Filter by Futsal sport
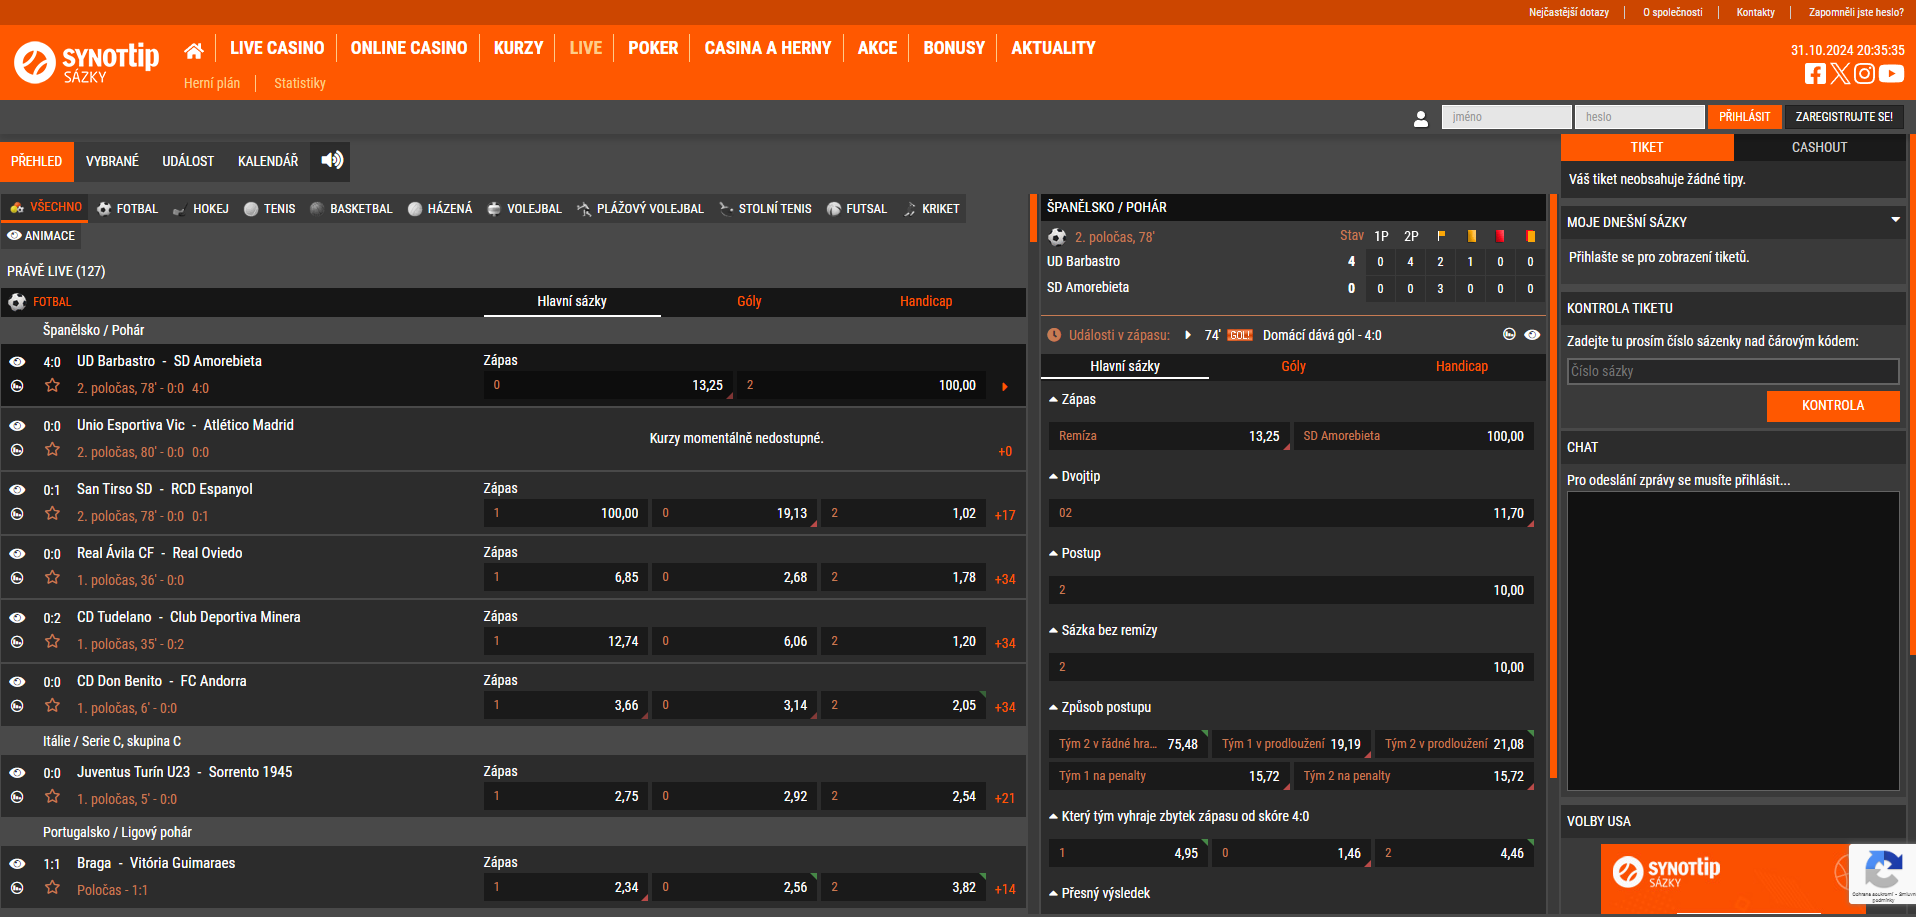The image size is (1916, 917). click(x=857, y=209)
